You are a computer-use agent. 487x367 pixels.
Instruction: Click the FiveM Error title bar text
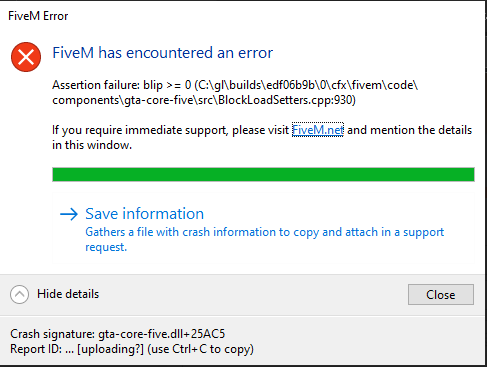(38, 16)
